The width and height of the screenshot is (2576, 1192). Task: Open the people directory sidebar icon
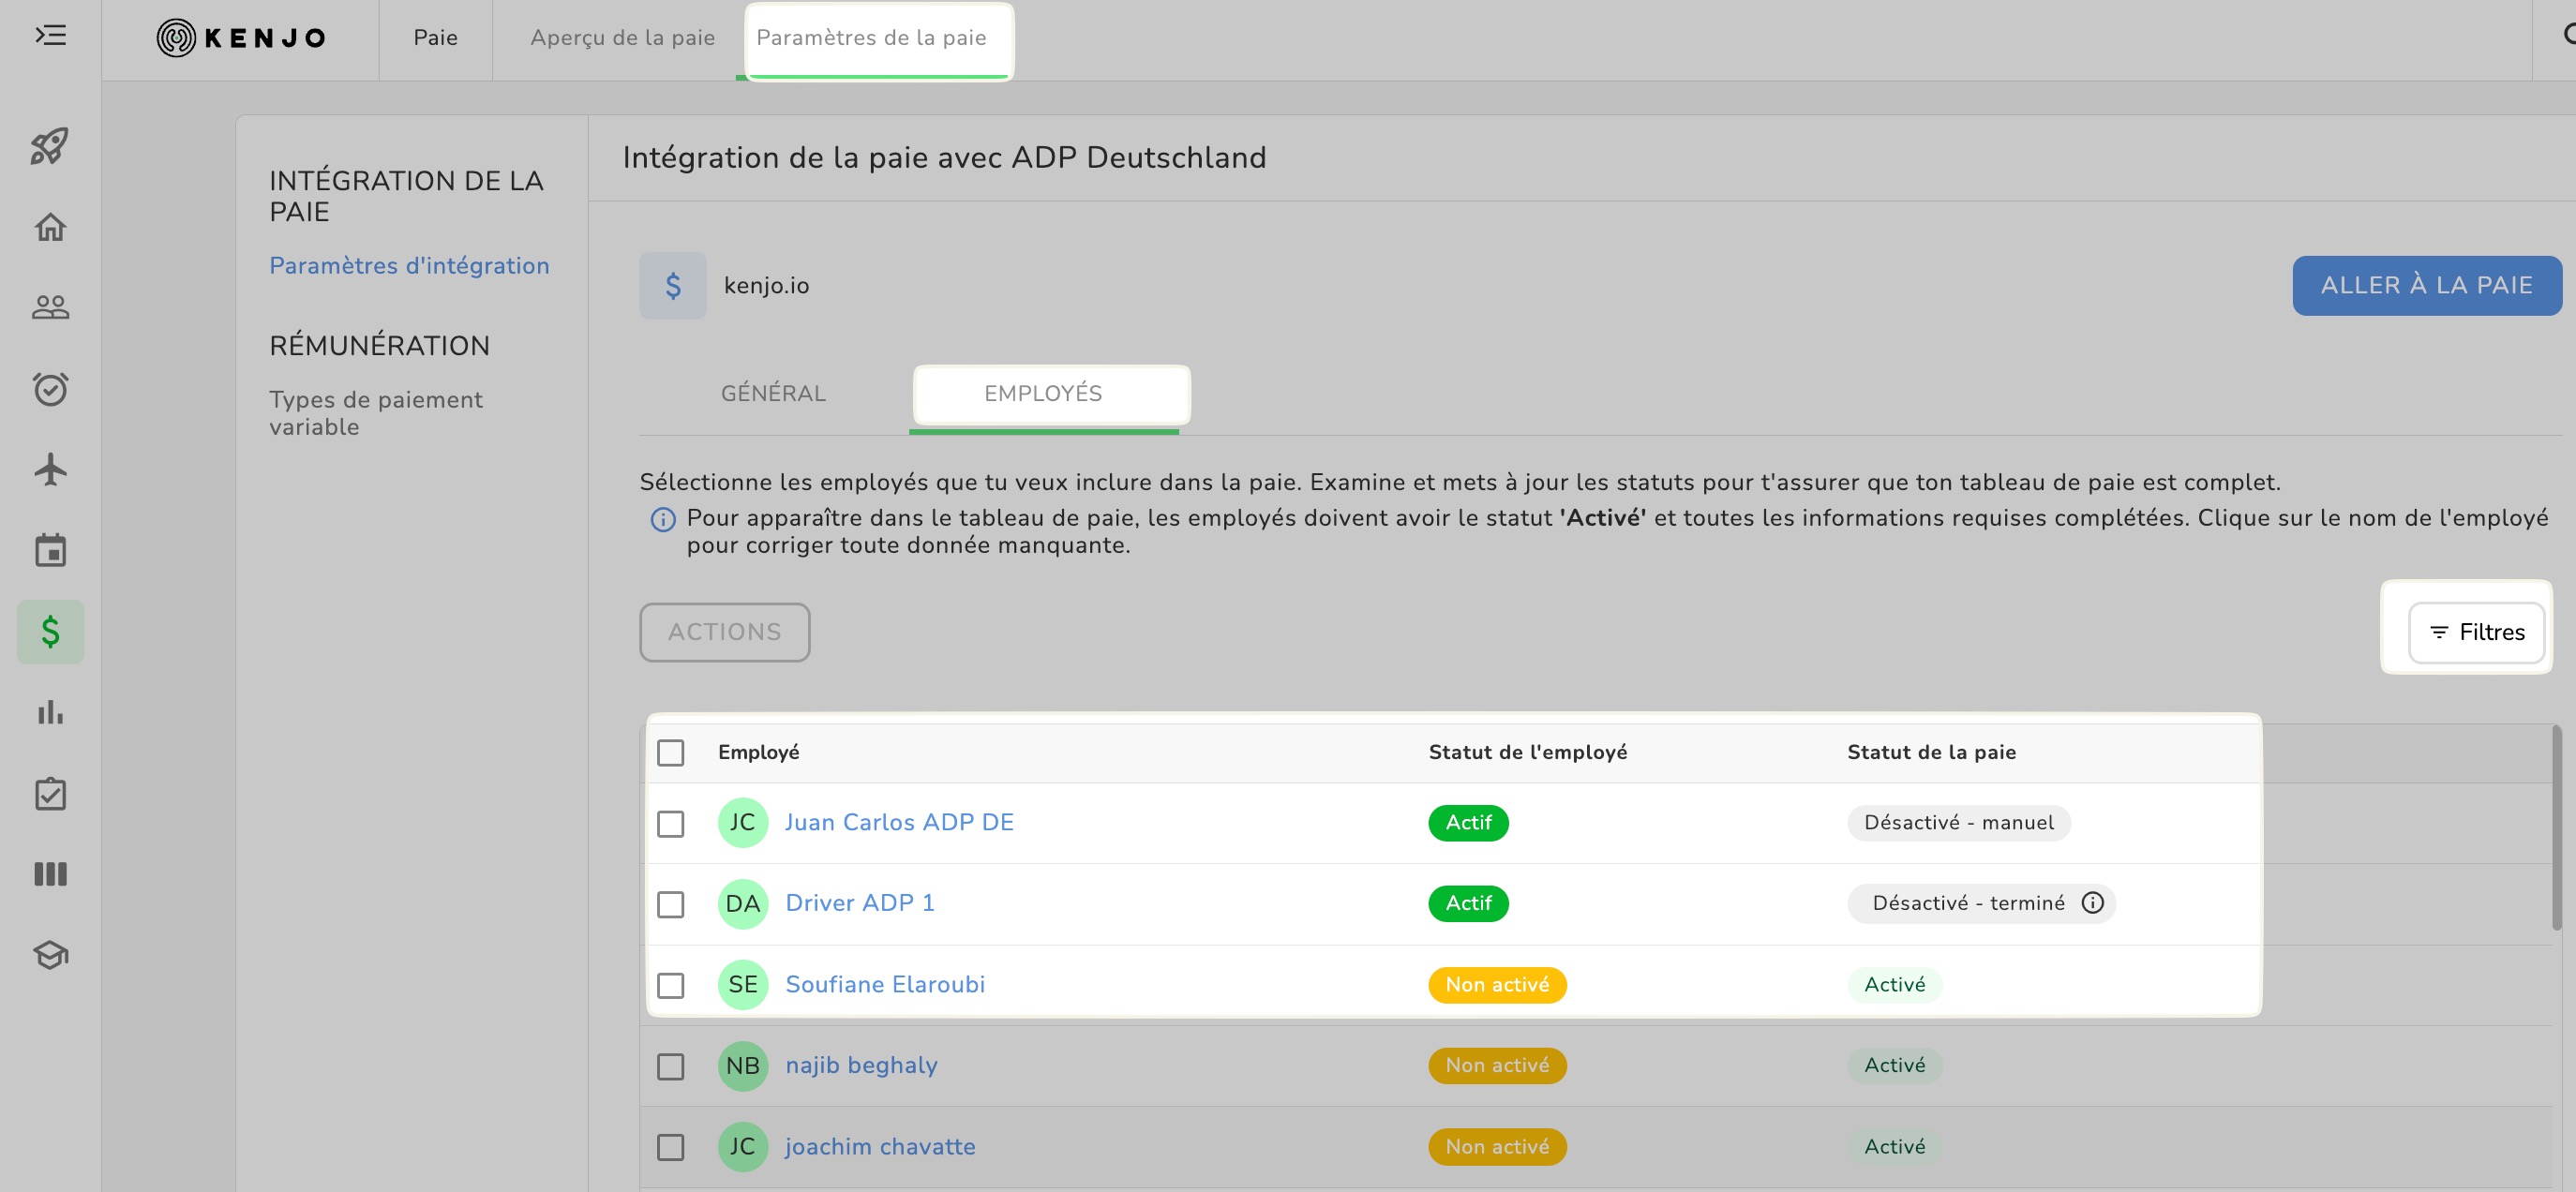click(50, 307)
